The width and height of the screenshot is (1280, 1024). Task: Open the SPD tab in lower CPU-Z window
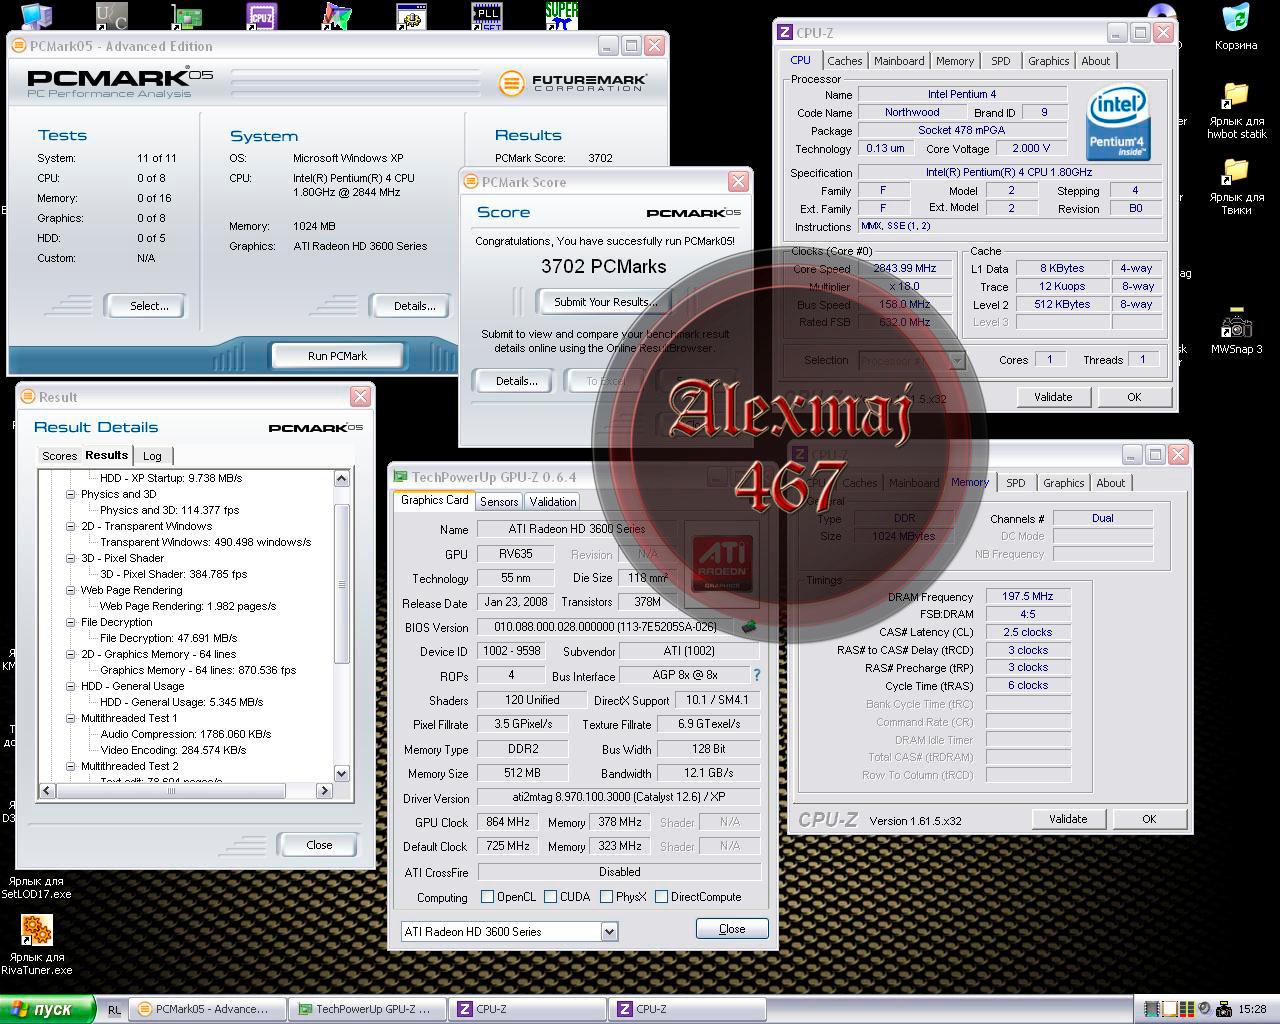(x=1015, y=483)
